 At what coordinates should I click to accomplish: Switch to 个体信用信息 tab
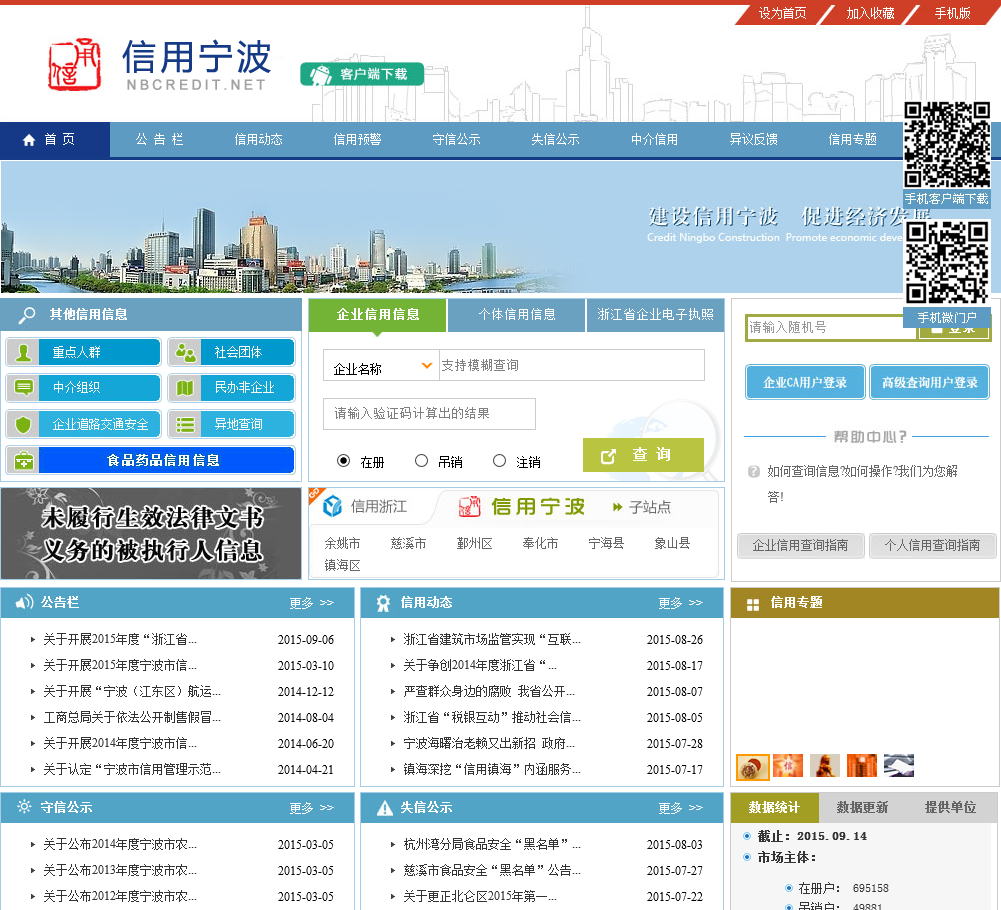516,315
